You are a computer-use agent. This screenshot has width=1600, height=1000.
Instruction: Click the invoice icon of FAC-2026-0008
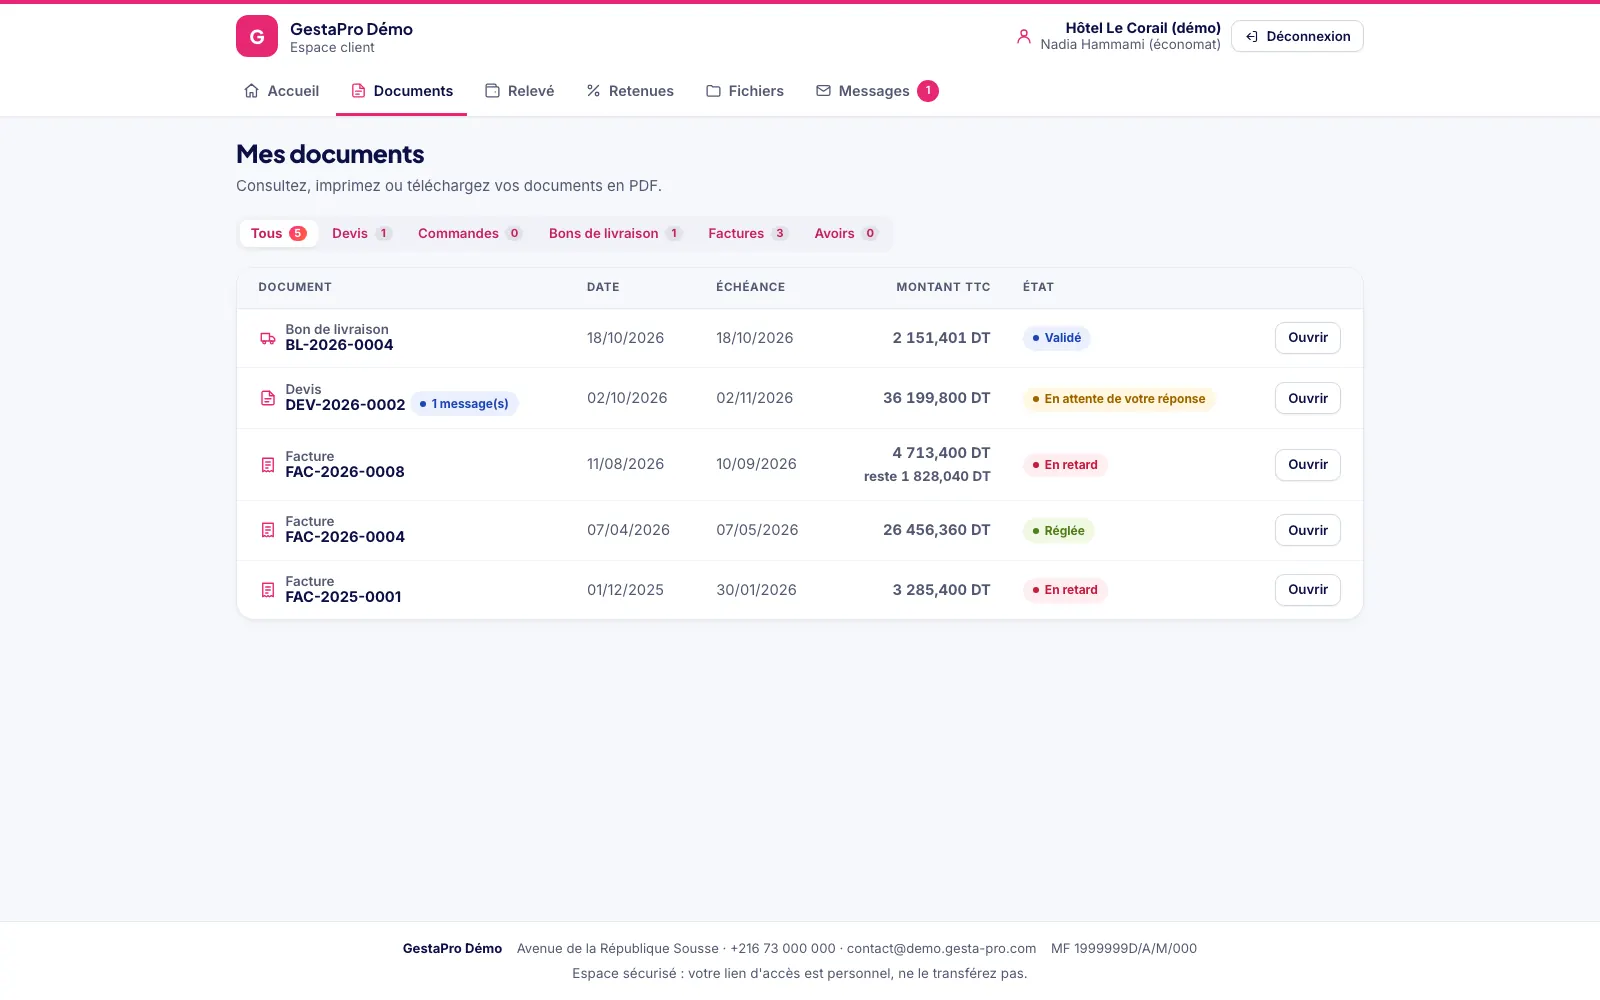267,465
